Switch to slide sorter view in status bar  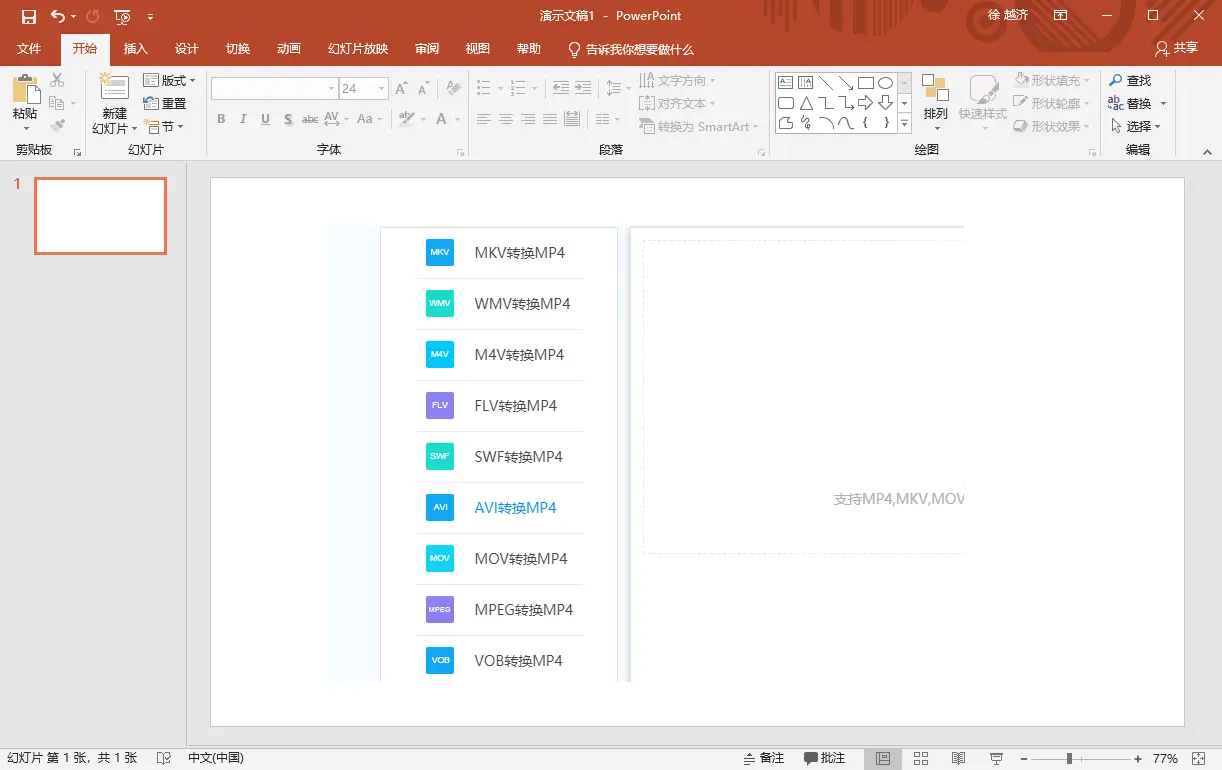tap(921, 759)
